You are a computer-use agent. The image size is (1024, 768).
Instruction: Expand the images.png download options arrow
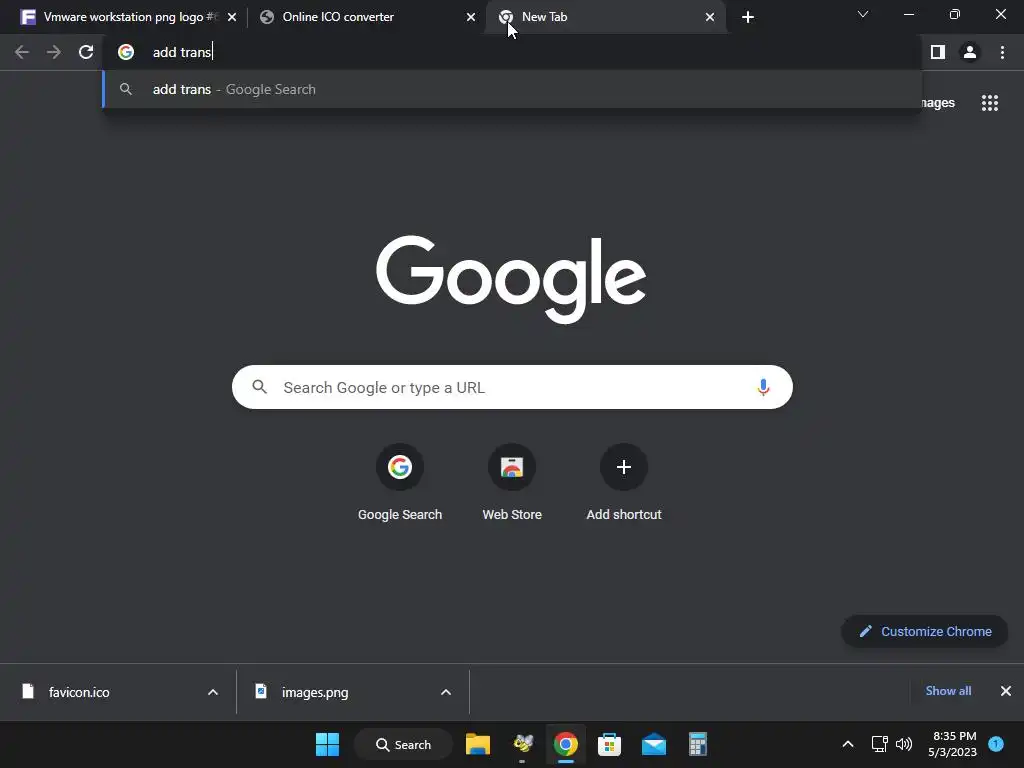[x=446, y=692]
